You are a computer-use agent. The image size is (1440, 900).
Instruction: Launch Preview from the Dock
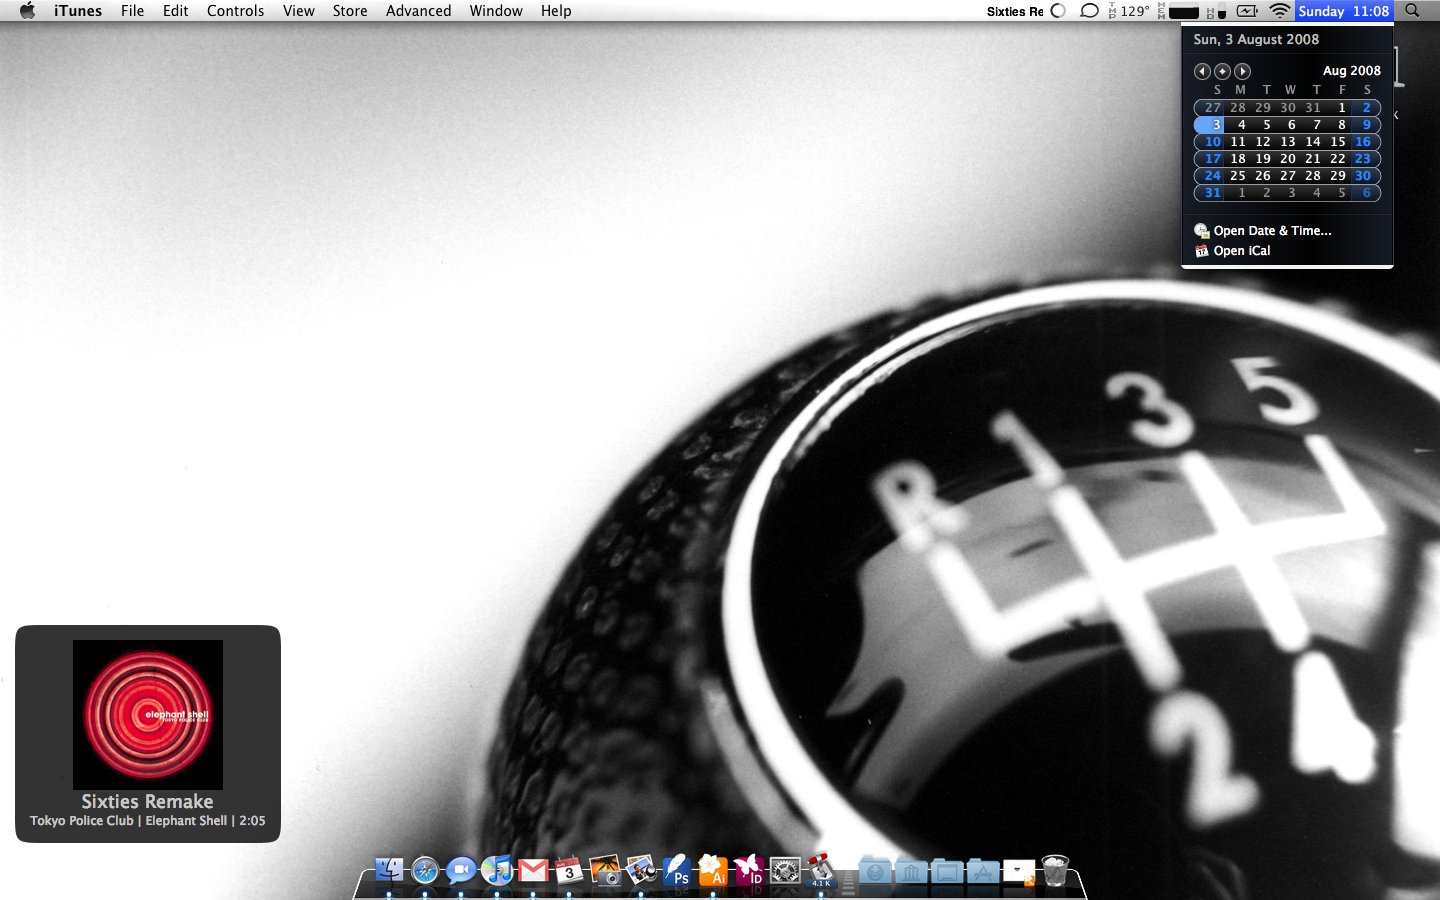641,870
